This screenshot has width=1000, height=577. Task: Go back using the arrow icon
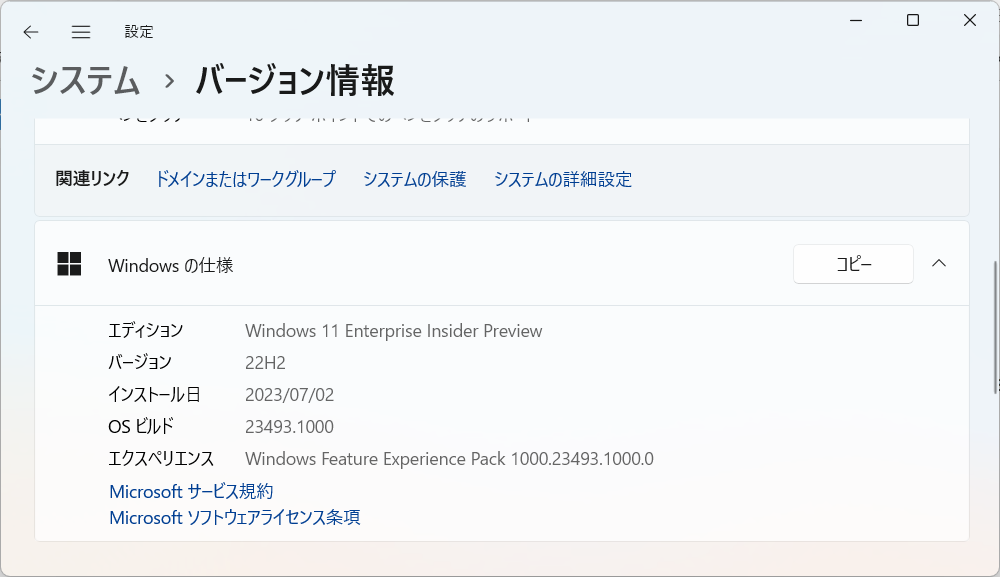tap(31, 32)
